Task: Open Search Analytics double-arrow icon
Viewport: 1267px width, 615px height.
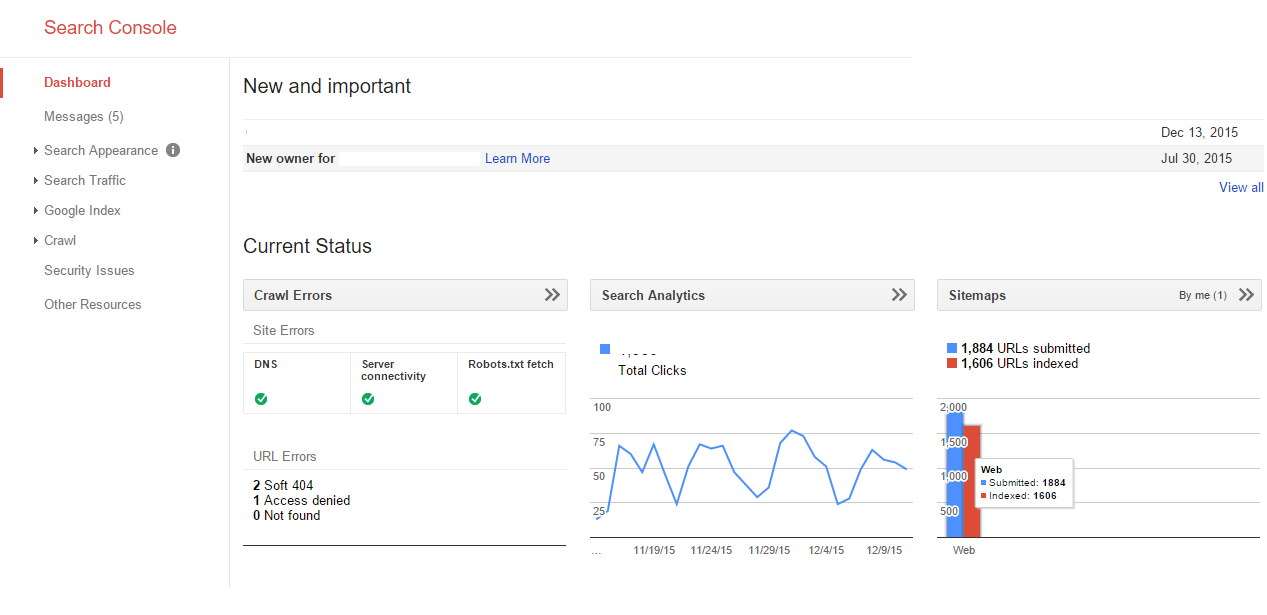Action: [899, 295]
